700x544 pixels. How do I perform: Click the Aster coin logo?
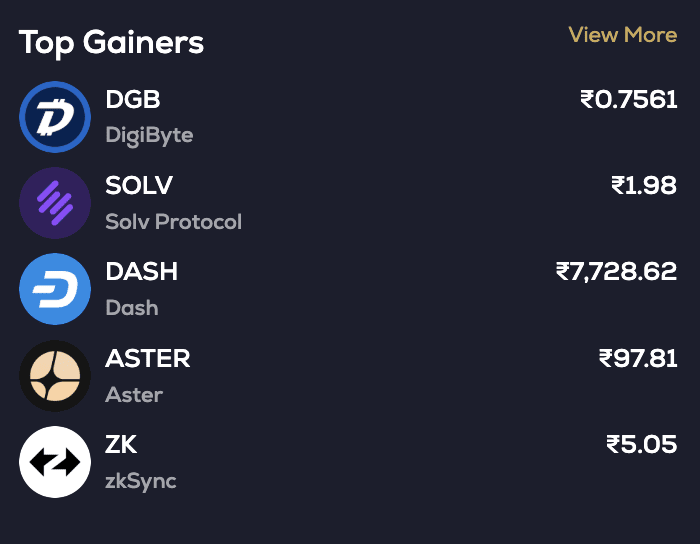pos(55,376)
